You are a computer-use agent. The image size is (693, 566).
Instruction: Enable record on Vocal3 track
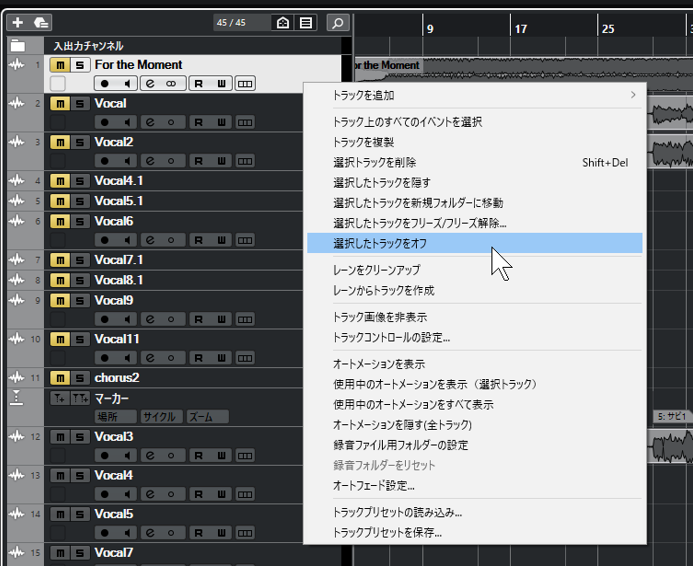[x=105, y=455]
